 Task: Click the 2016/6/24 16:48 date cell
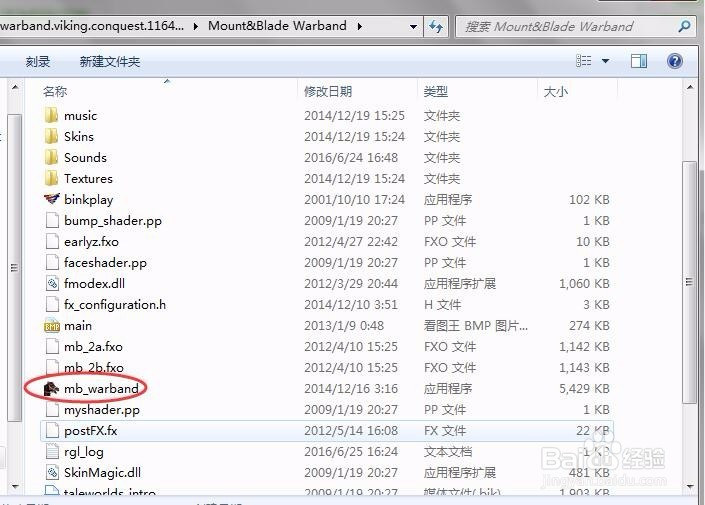[351, 158]
